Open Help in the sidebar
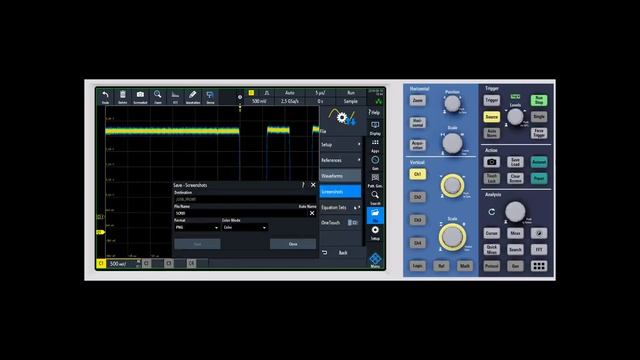 pyautogui.click(x=375, y=112)
